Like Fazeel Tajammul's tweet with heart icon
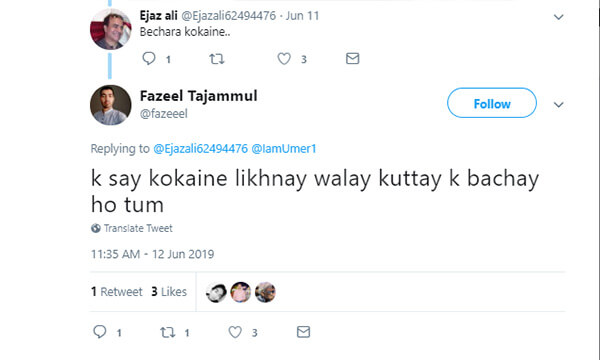The image size is (600, 360). click(x=235, y=332)
